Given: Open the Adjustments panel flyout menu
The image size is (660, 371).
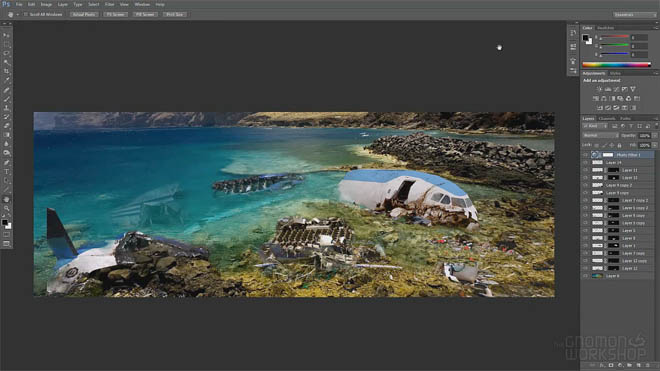Looking at the screenshot, I should [656, 73].
